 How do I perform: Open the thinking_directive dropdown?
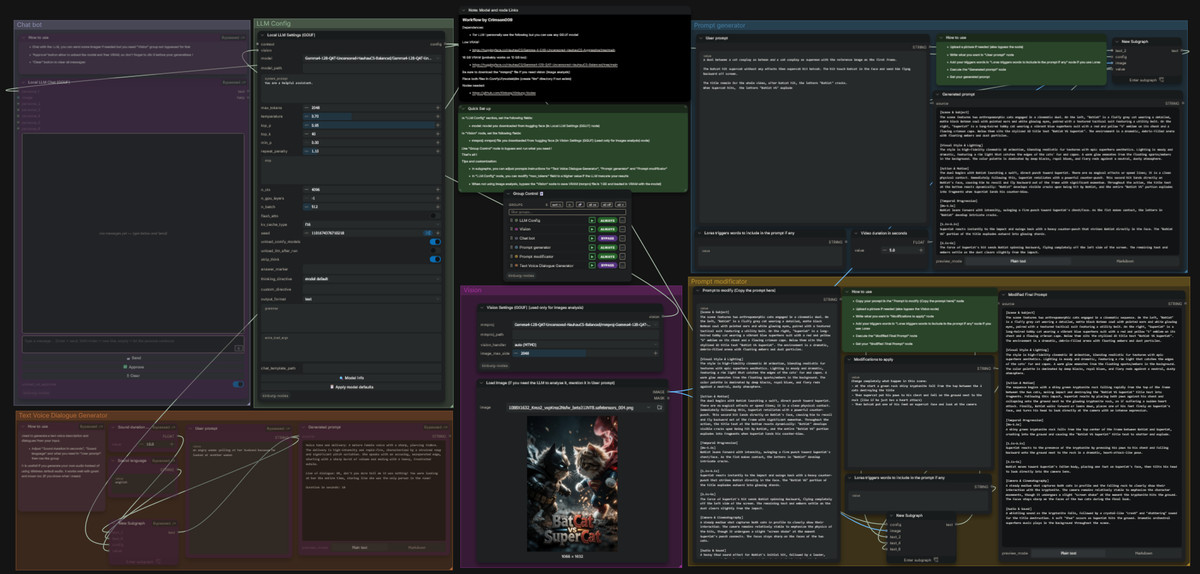pyautogui.click(x=372, y=279)
